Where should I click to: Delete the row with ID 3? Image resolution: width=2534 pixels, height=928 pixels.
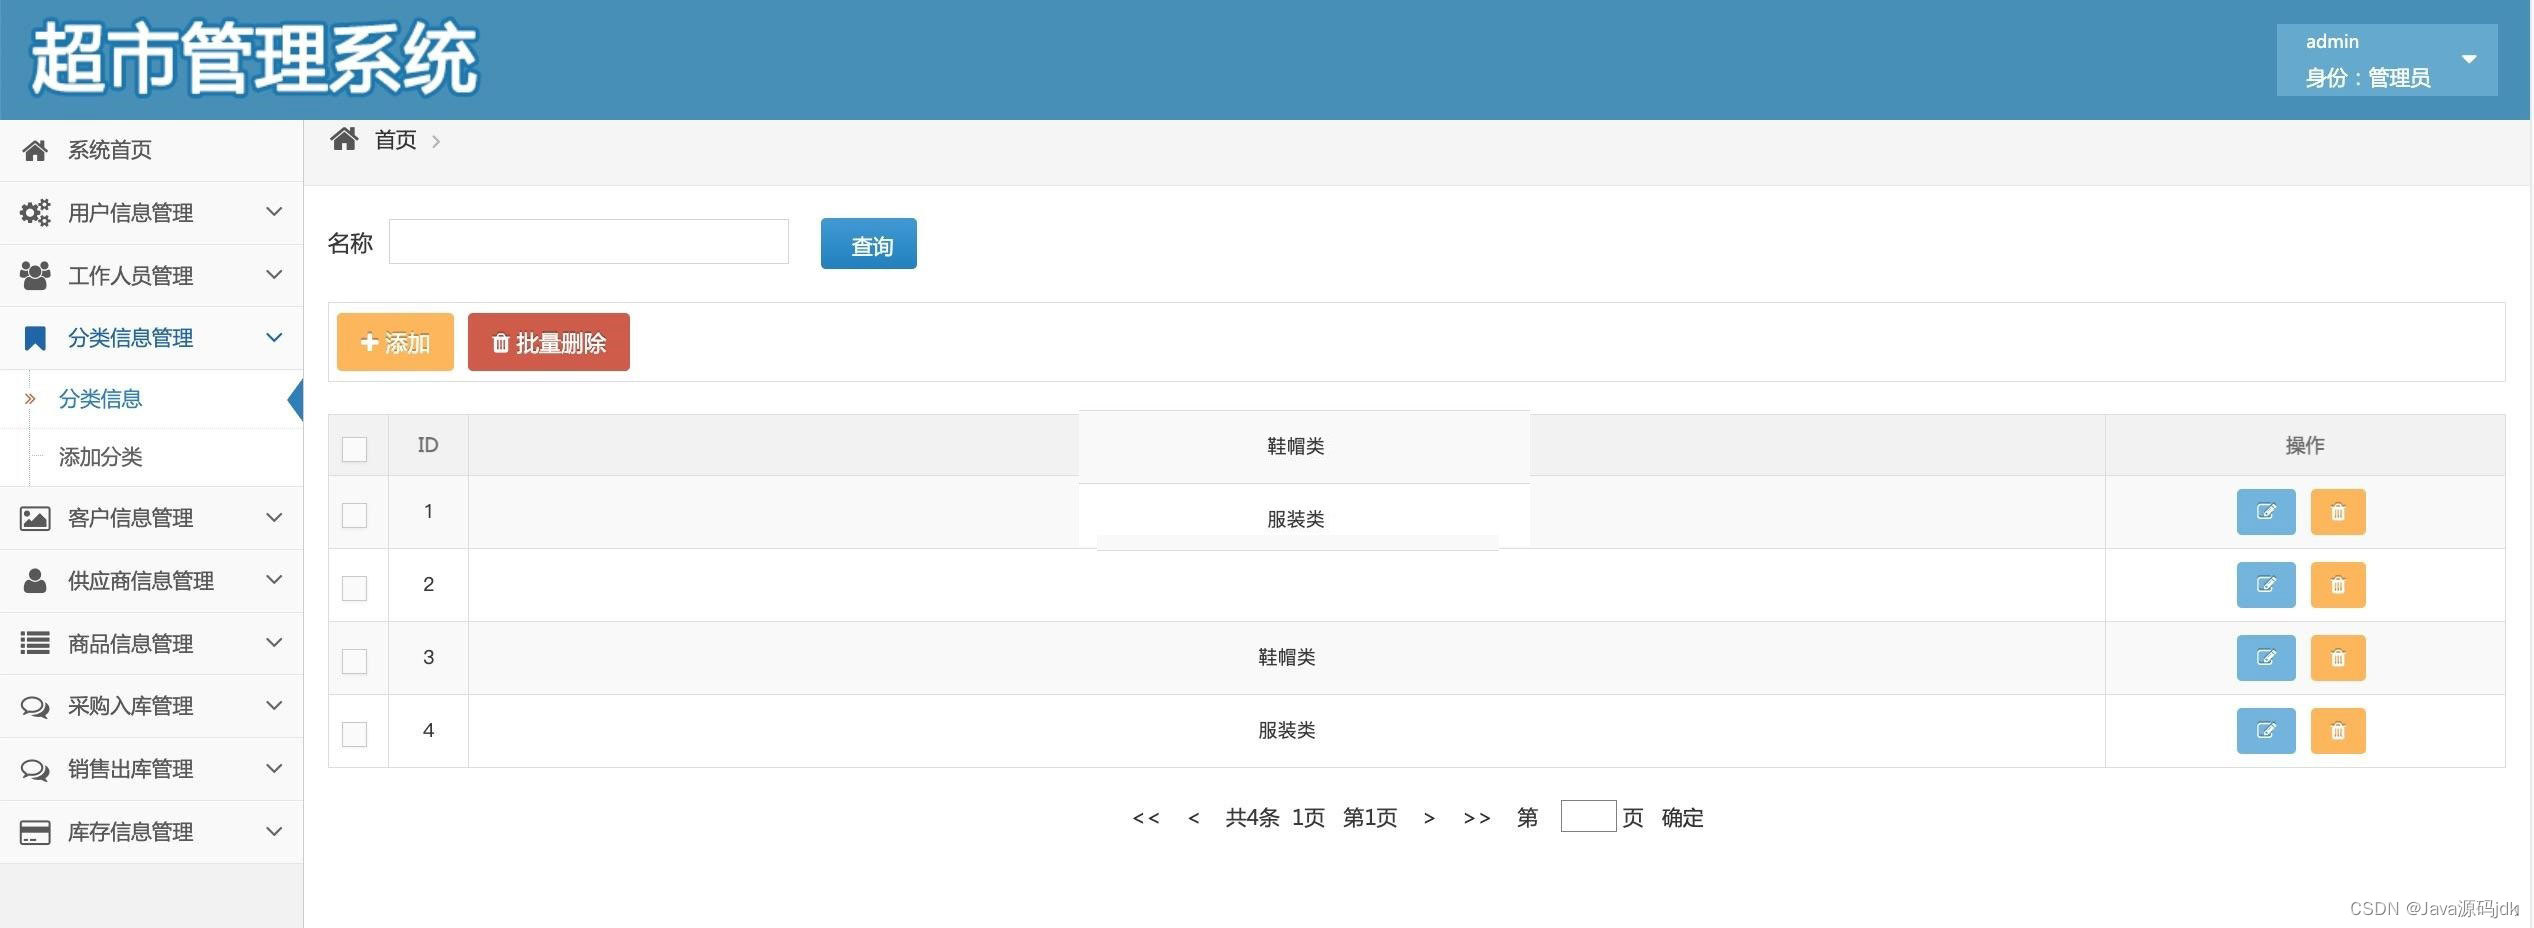(2338, 658)
